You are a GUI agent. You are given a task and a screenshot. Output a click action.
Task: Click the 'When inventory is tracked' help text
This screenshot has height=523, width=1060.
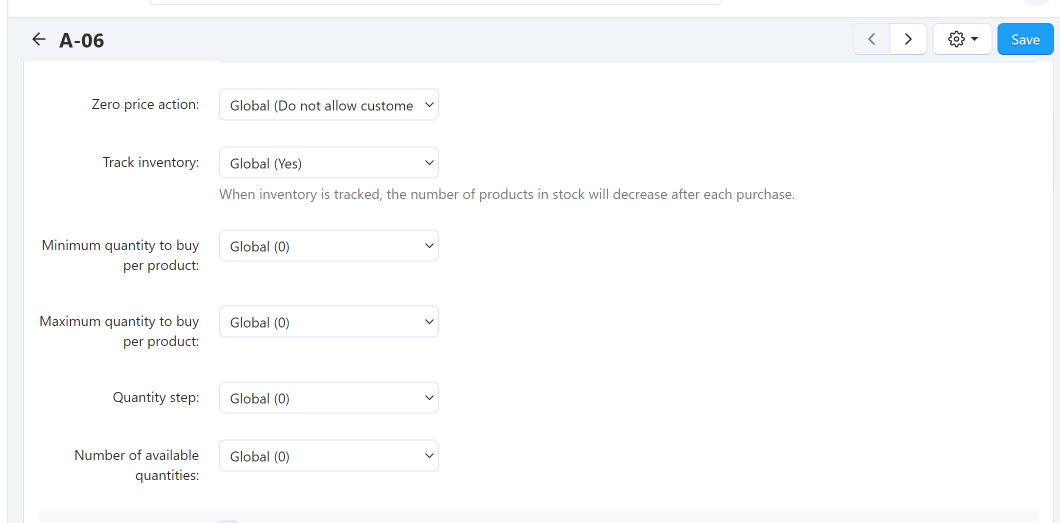tap(507, 195)
